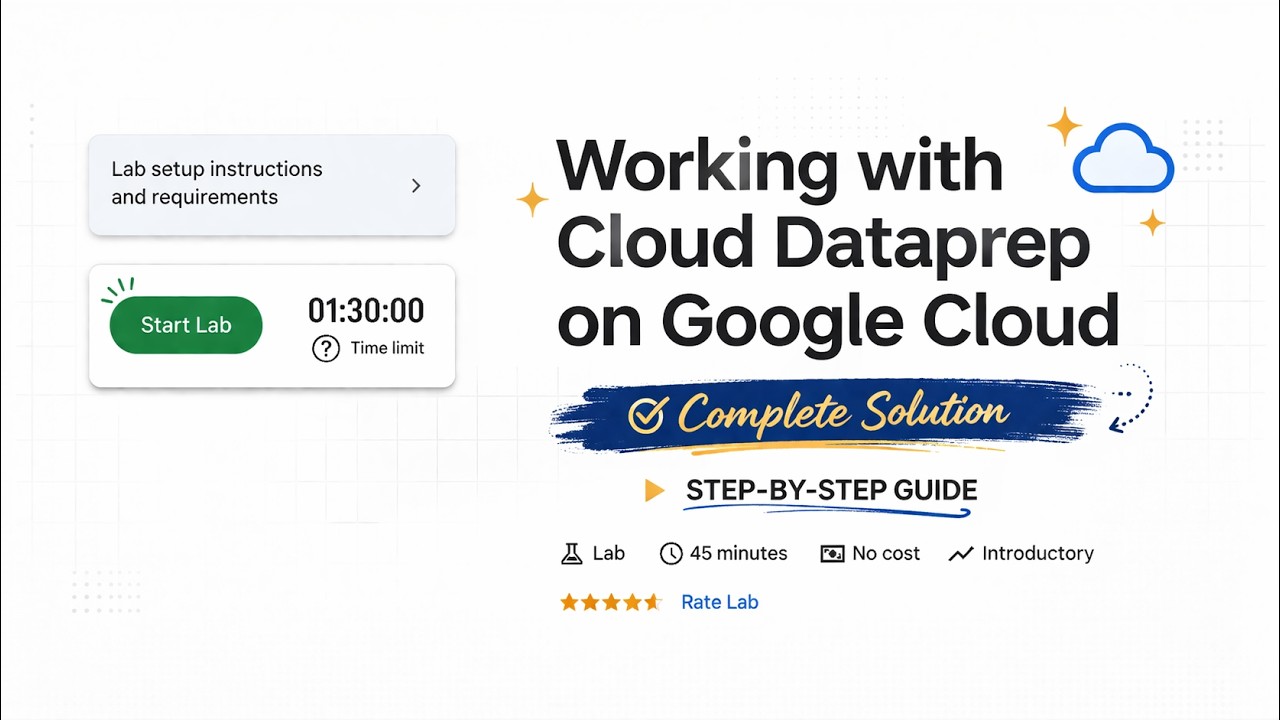Click the flask Lab icon

(572, 553)
